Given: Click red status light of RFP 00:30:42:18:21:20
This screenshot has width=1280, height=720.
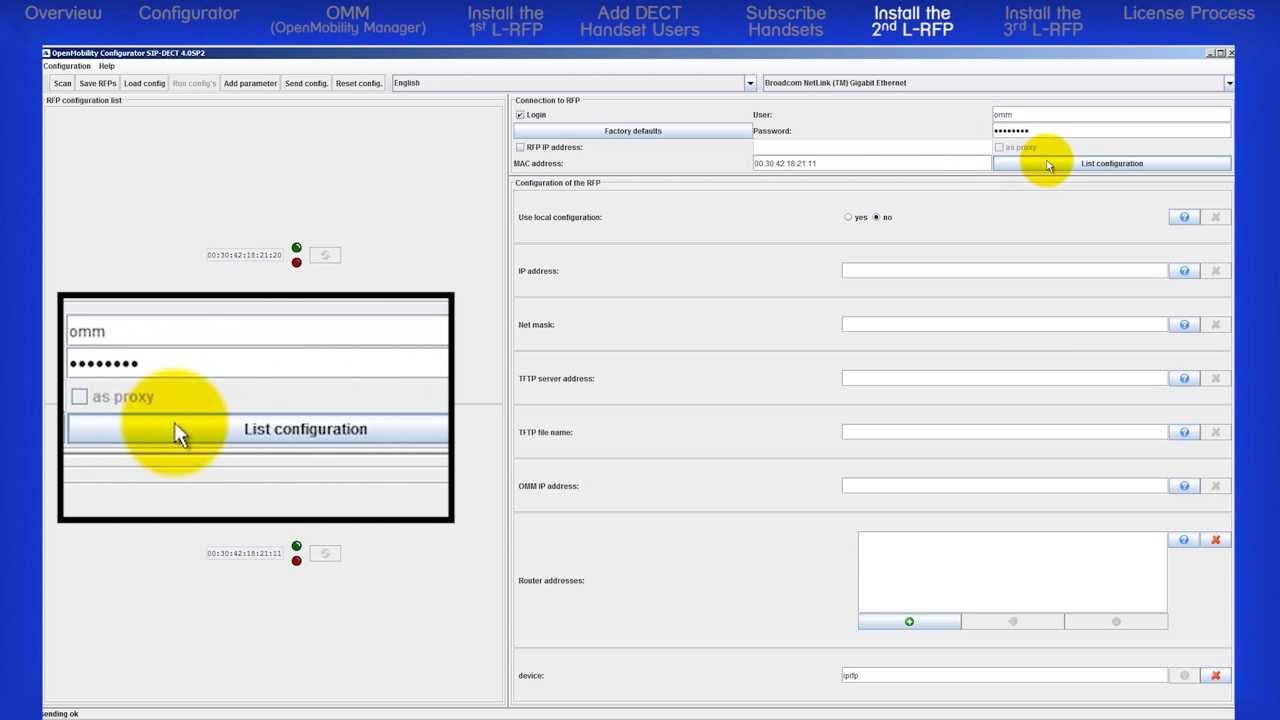Looking at the screenshot, I should point(296,262).
